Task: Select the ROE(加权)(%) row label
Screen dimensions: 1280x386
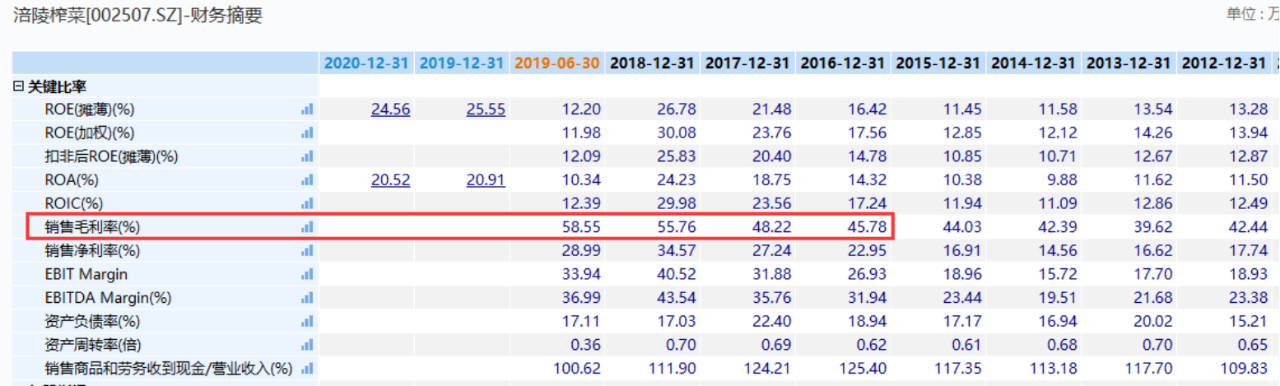Action: (x=89, y=133)
